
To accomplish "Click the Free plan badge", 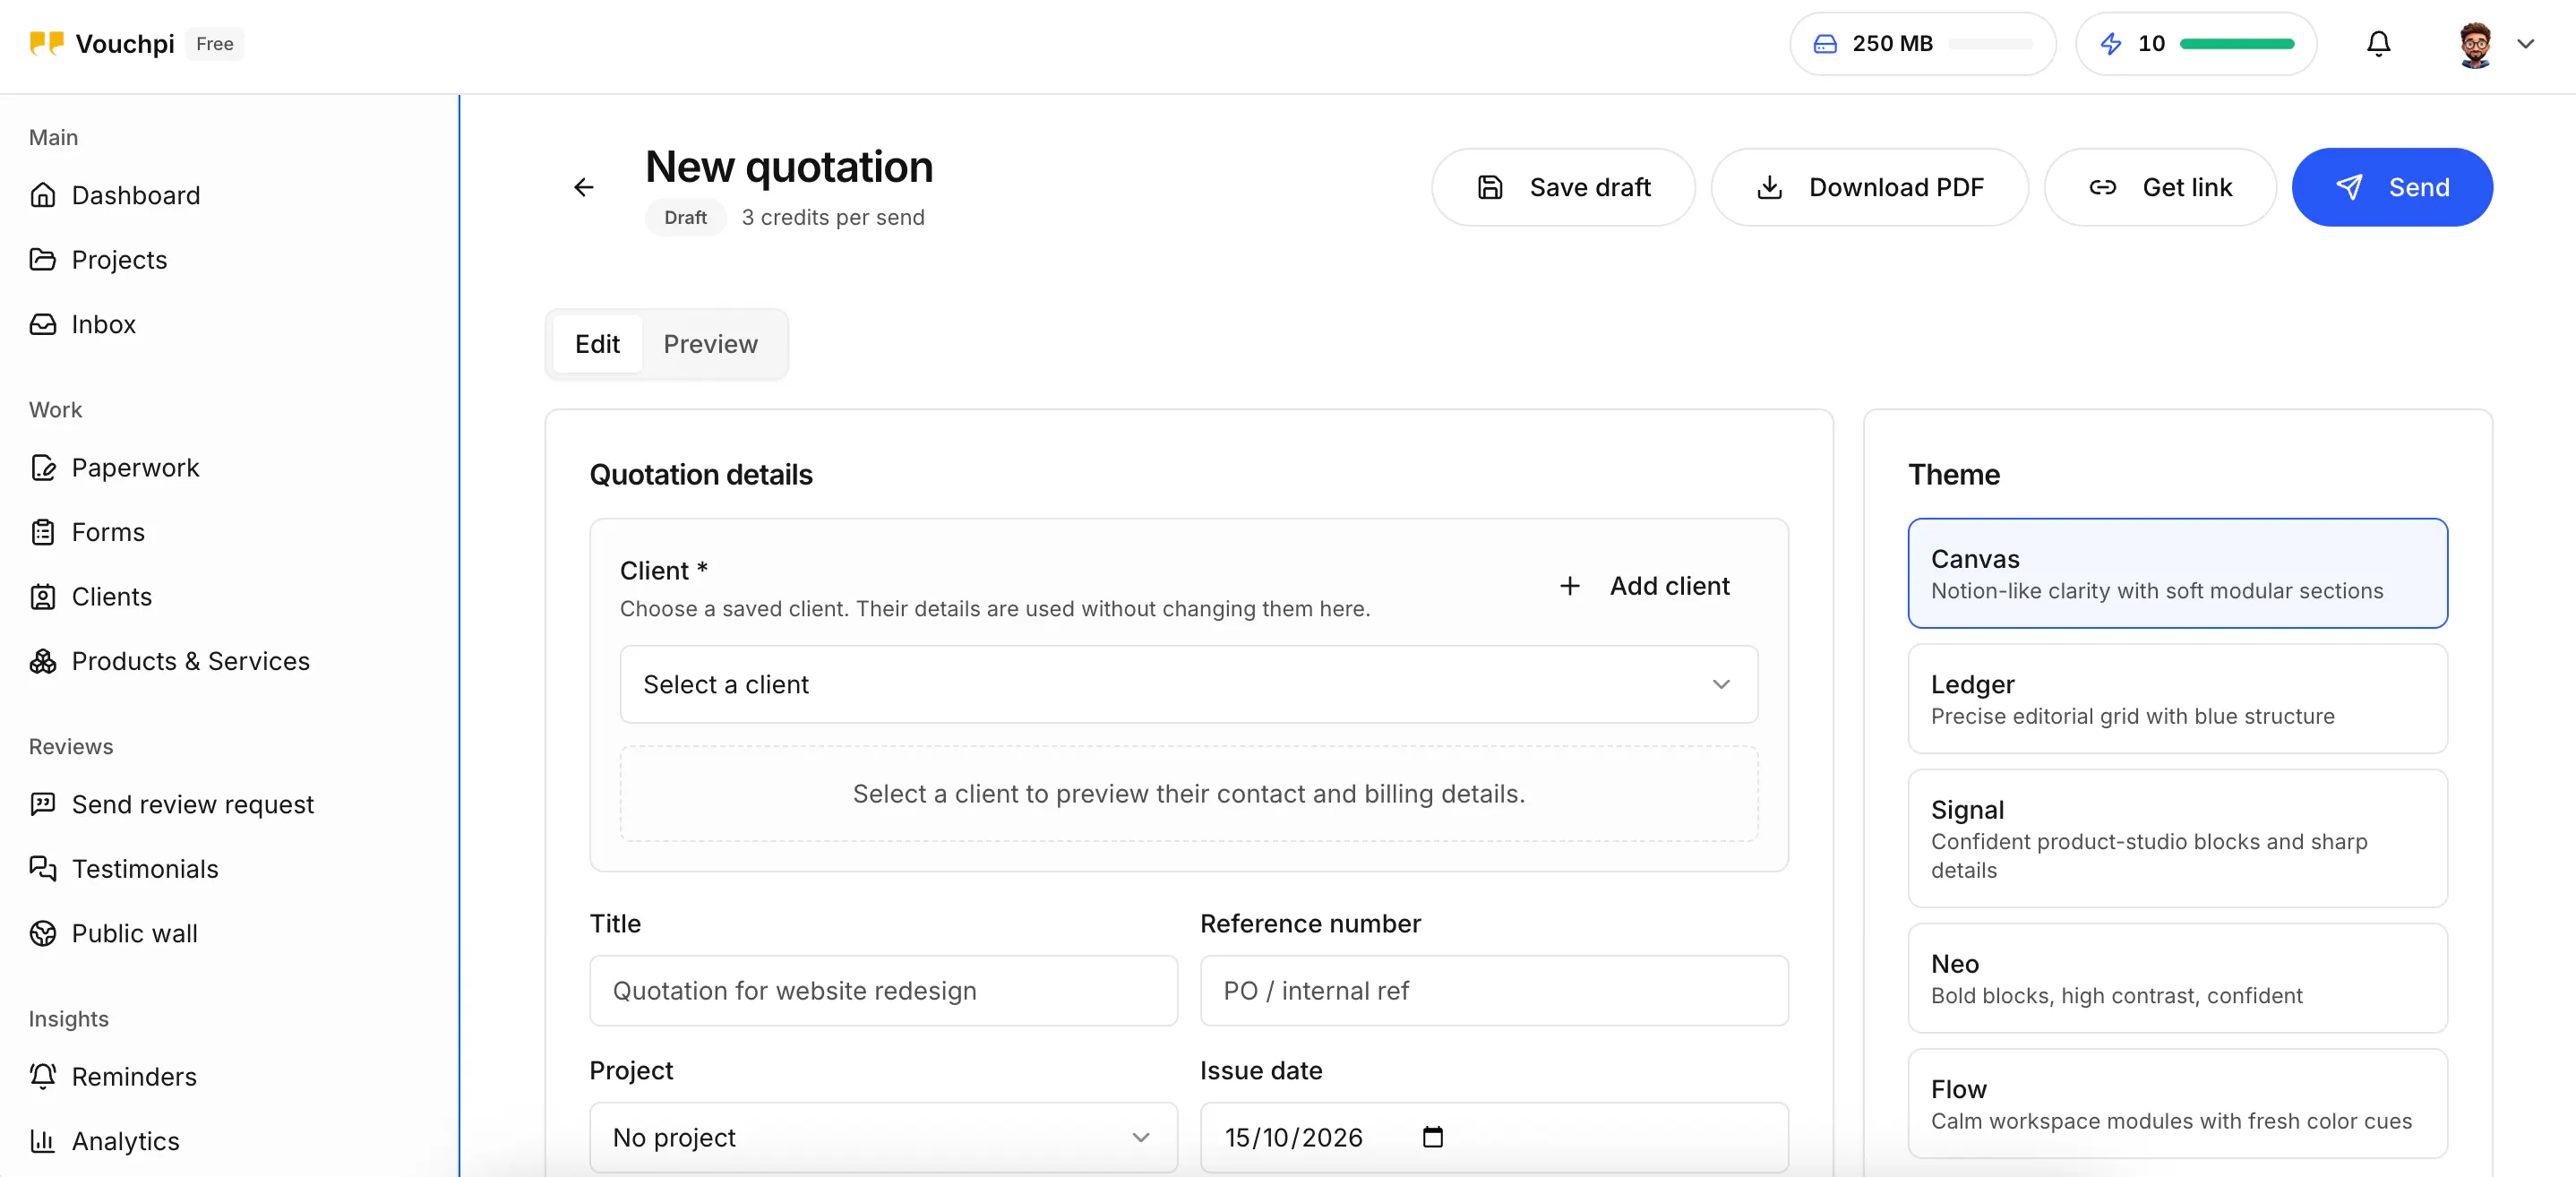I will [215, 44].
